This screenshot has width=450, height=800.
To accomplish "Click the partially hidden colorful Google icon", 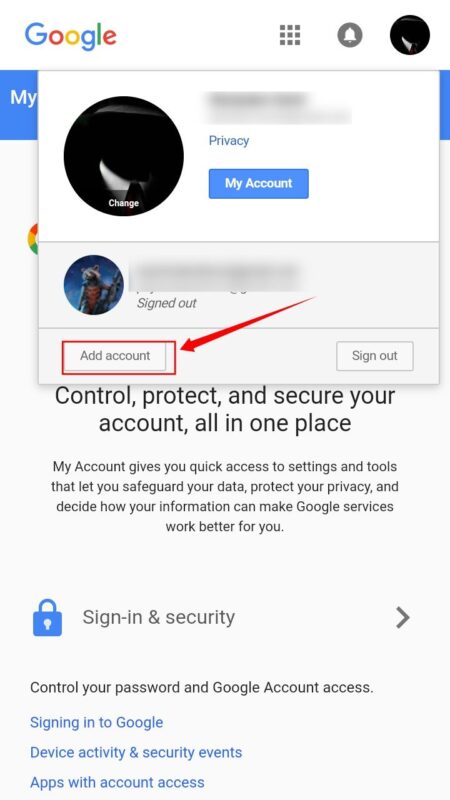I will click(33, 238).
